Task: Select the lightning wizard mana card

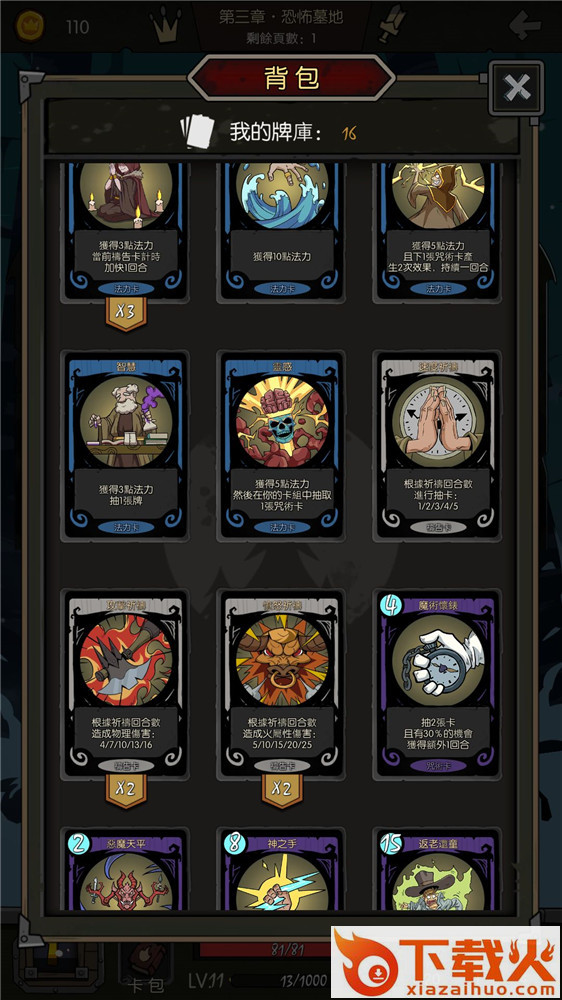Action: [x=438, y=230]
